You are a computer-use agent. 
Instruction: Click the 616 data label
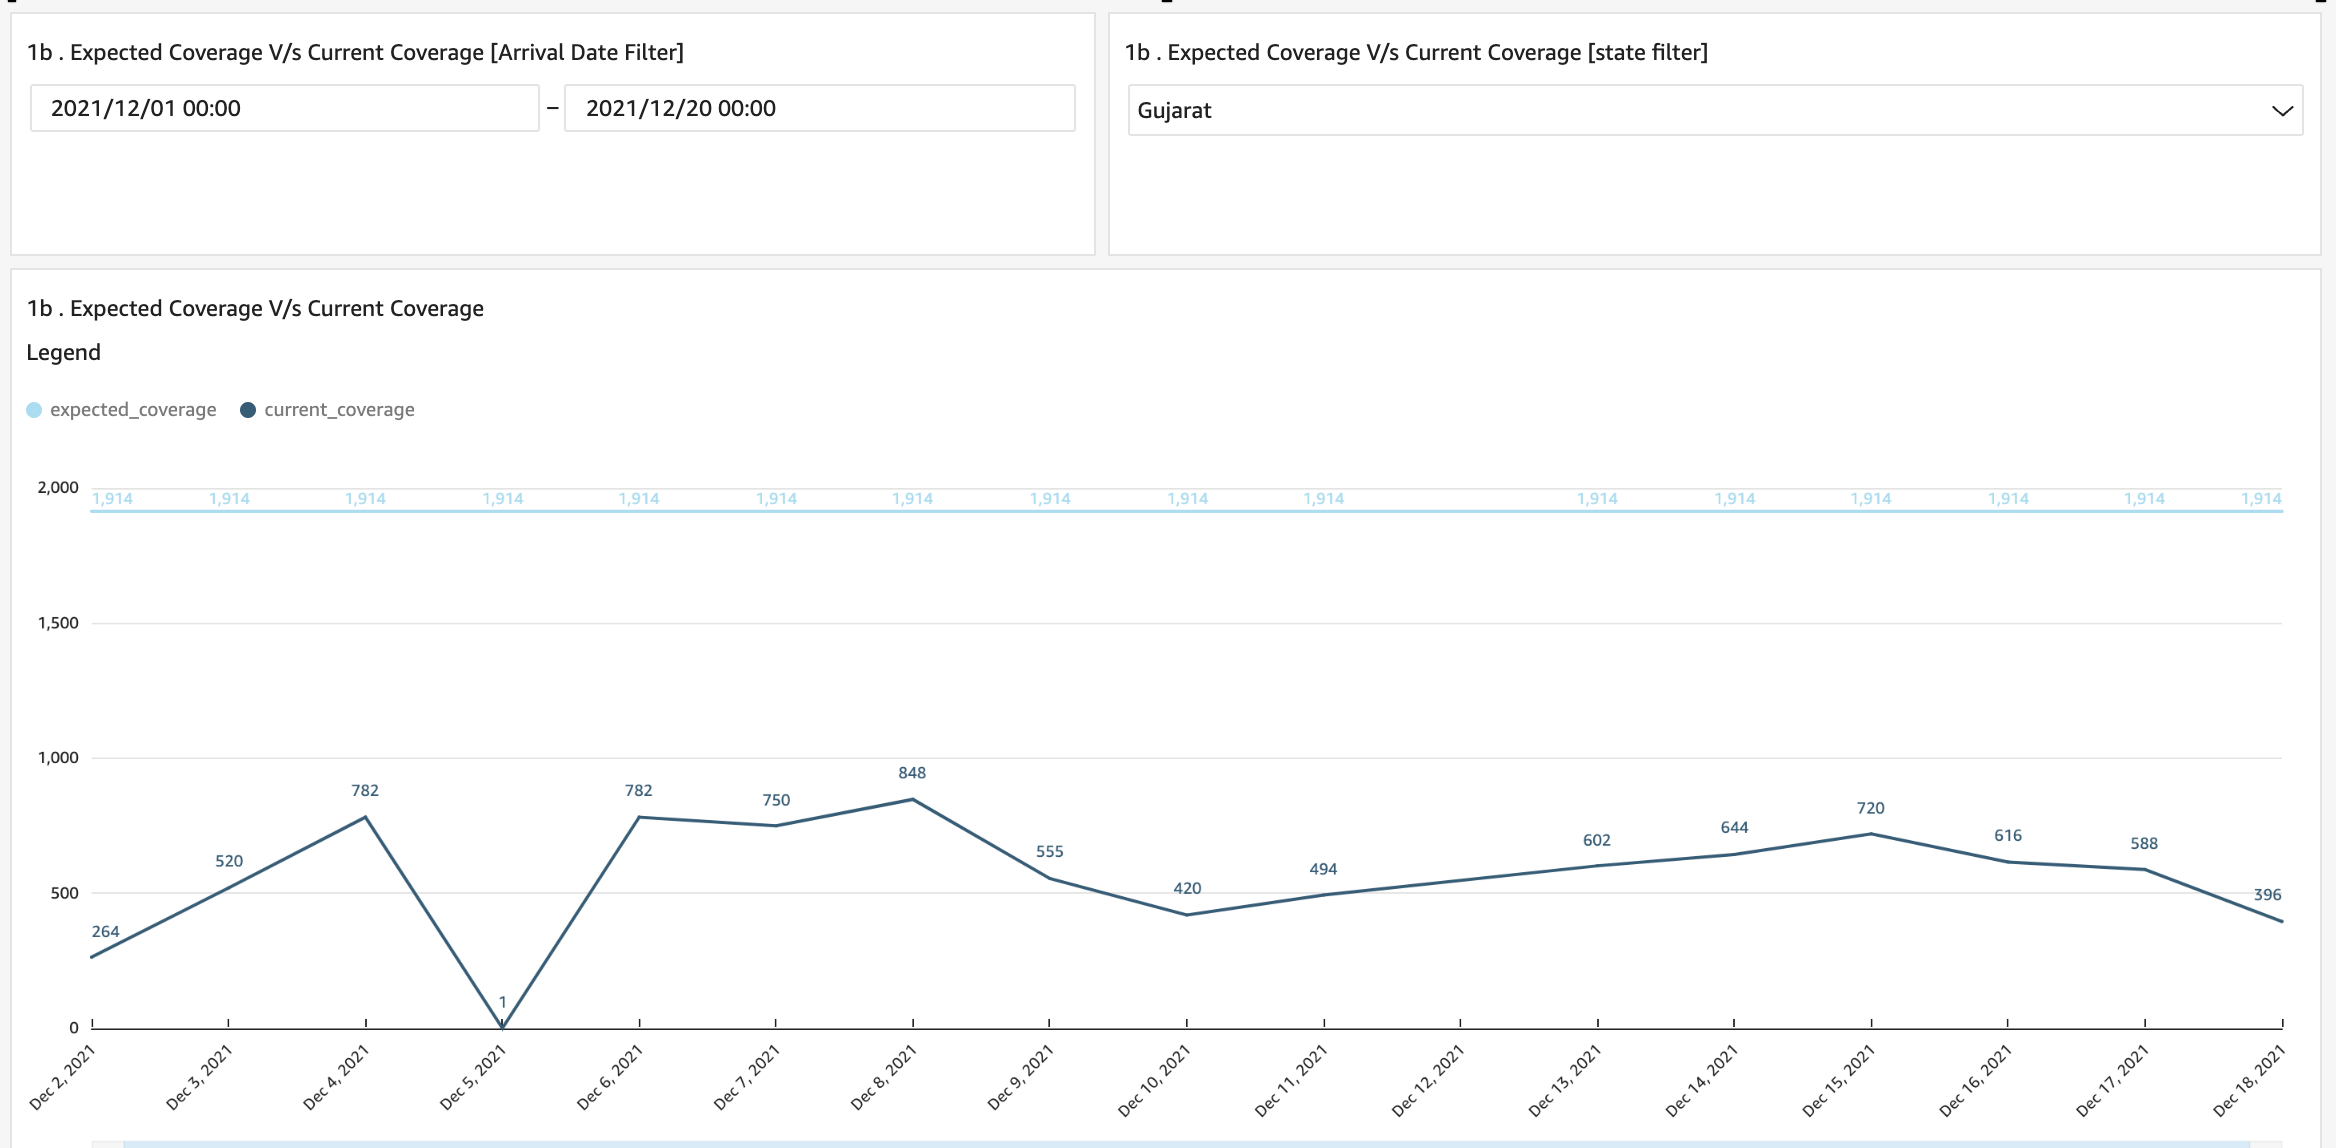click(x=2008, y=836)
